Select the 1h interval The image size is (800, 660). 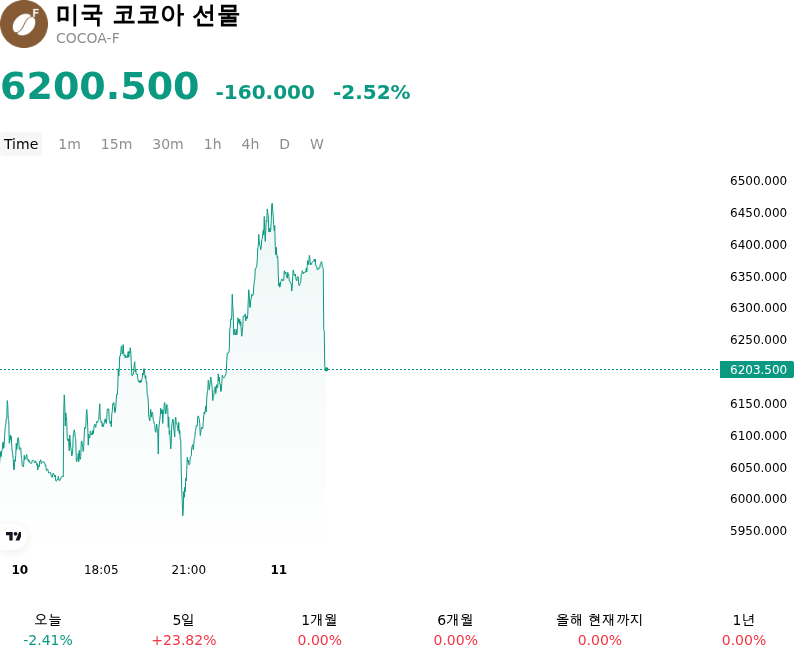213,144
